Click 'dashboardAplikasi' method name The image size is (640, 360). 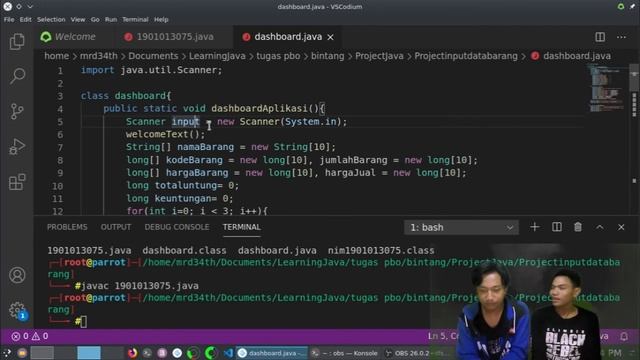(x=259, y=109)
